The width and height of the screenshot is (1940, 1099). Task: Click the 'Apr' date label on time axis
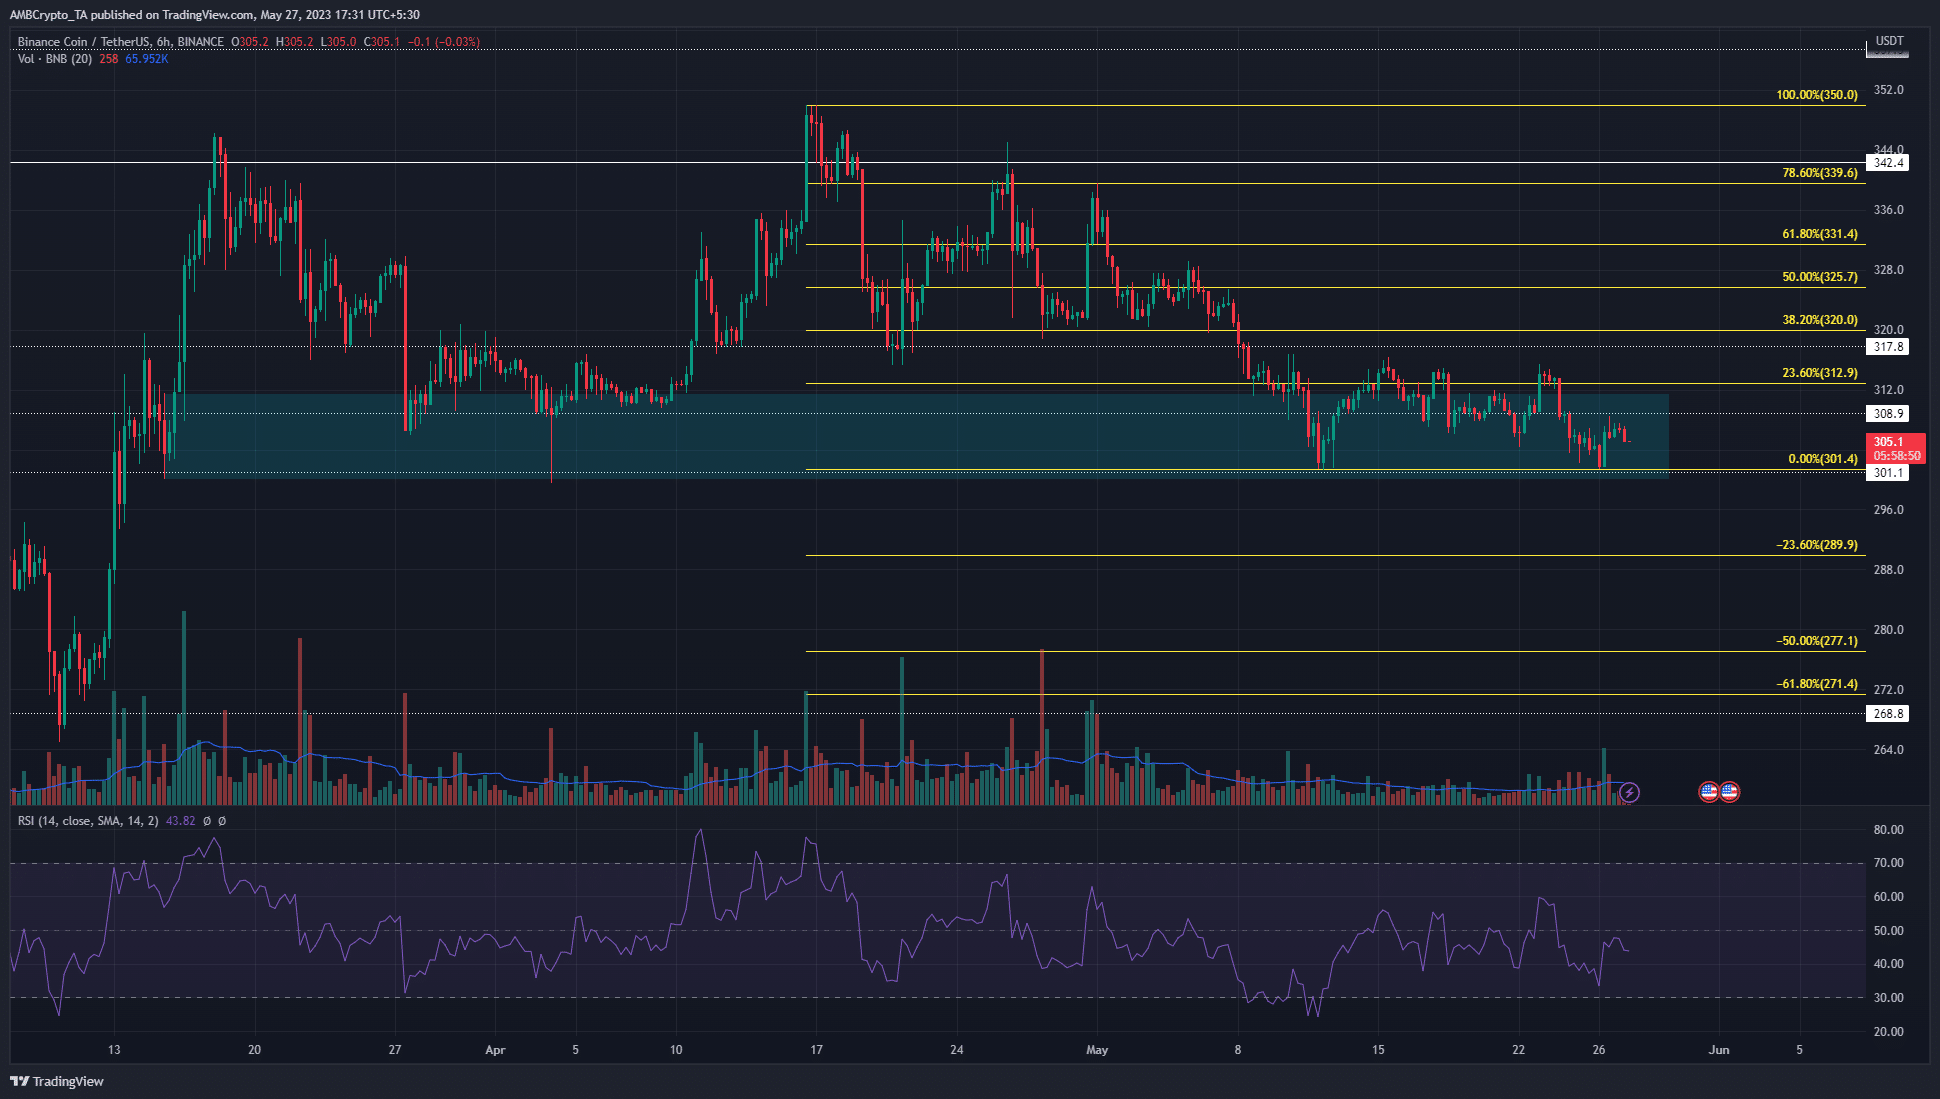[495, 1050]
